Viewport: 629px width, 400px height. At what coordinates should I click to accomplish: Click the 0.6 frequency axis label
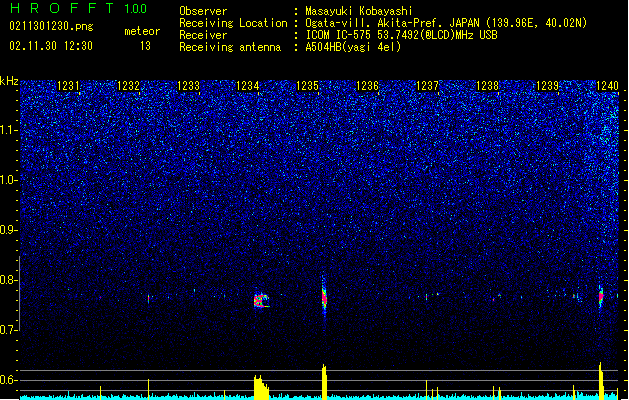[9, 380]
